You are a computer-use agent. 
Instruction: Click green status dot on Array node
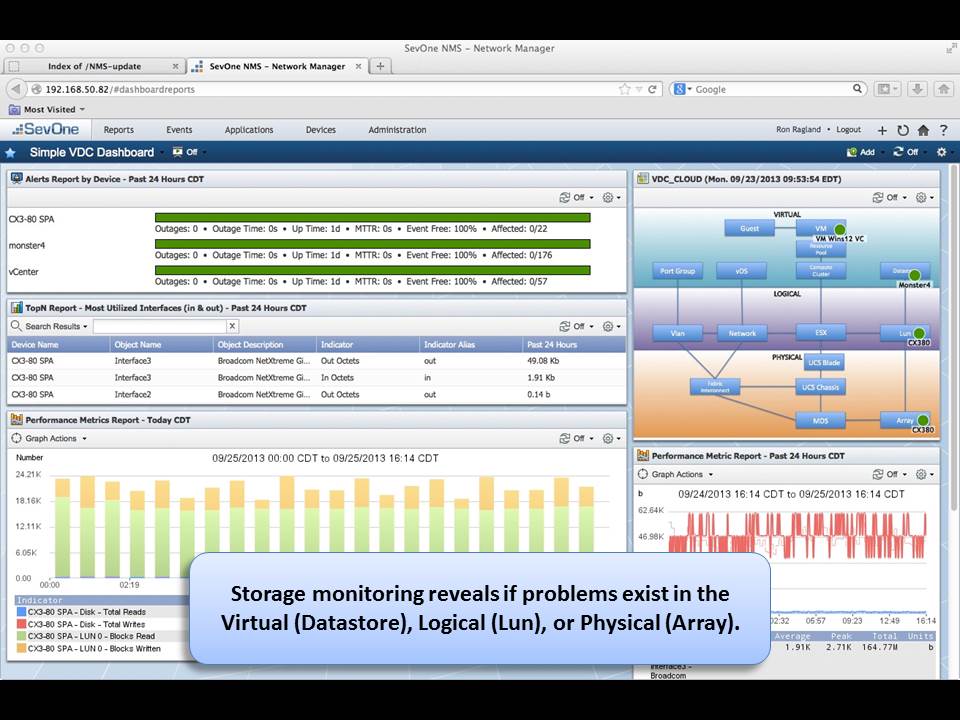[923, 420]
